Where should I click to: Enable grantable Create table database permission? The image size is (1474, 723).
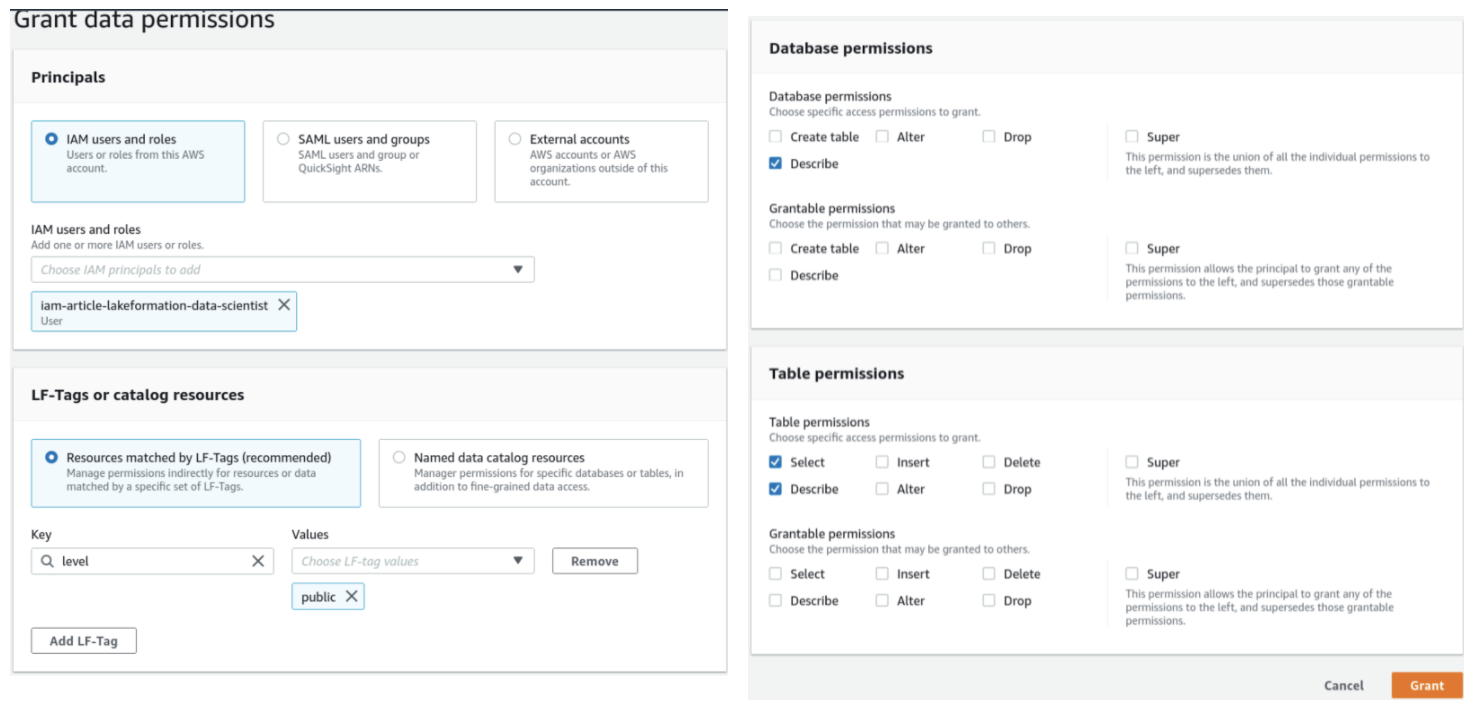click(775, 248)
